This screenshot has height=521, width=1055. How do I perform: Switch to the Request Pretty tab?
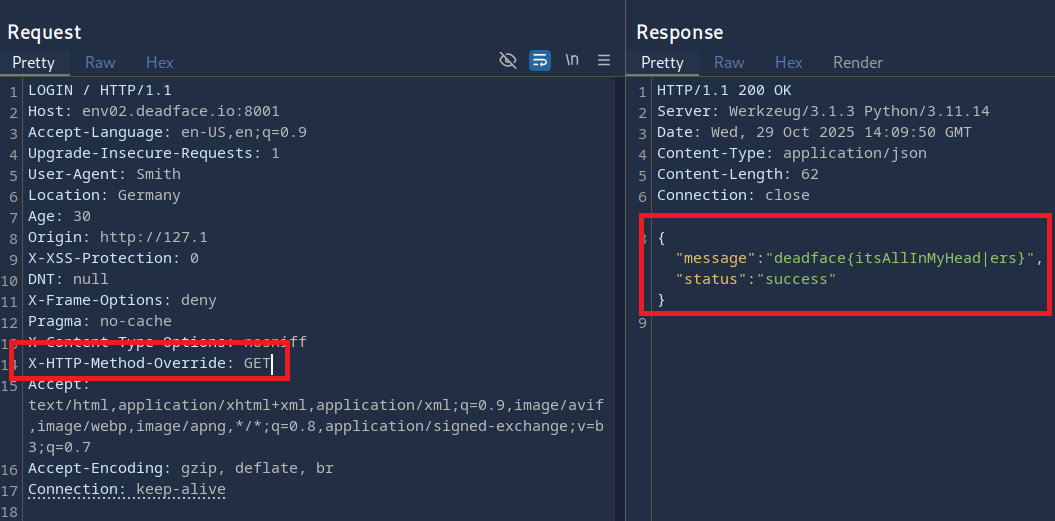pyautogui.click(x=33, y=62)
